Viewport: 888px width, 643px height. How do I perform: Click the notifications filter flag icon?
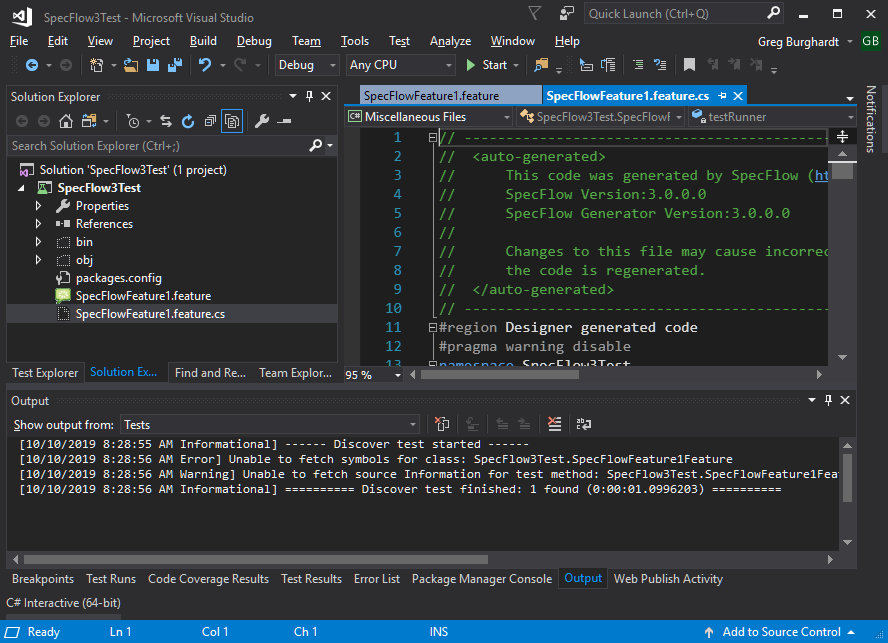[x=535, y=13]
